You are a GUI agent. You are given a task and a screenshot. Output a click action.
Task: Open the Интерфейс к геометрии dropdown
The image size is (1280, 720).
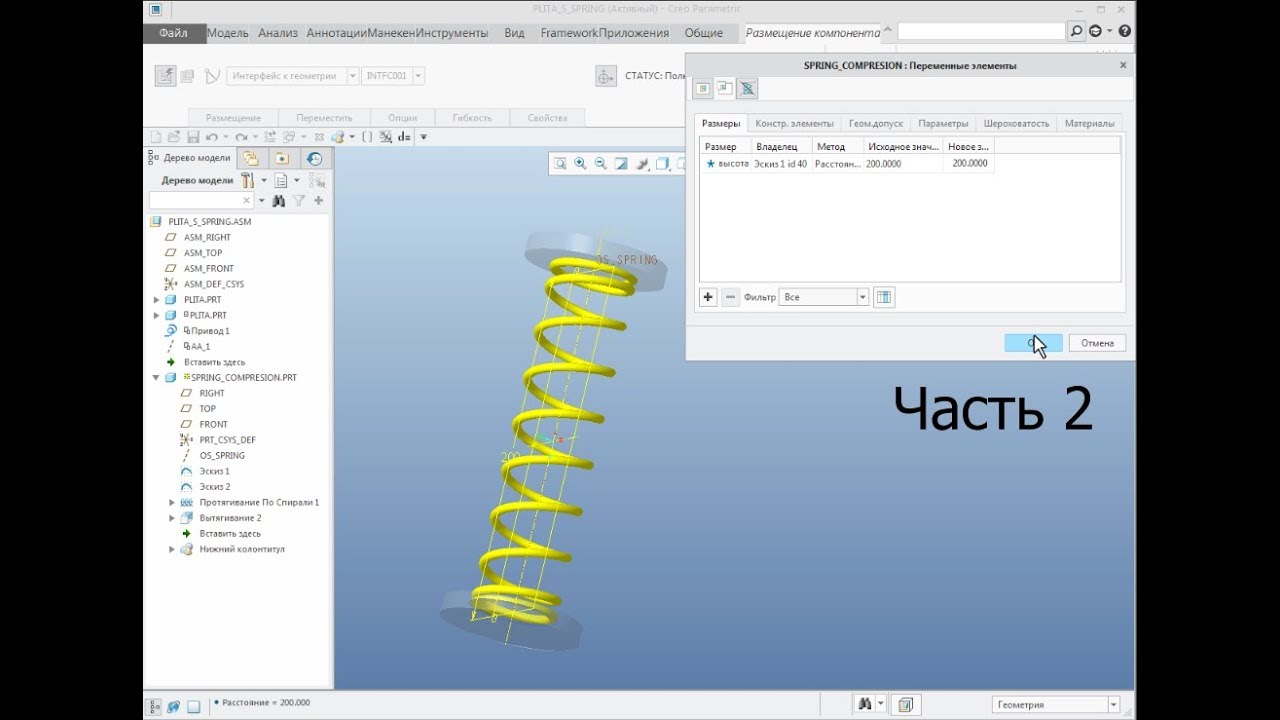coord(293,76)
